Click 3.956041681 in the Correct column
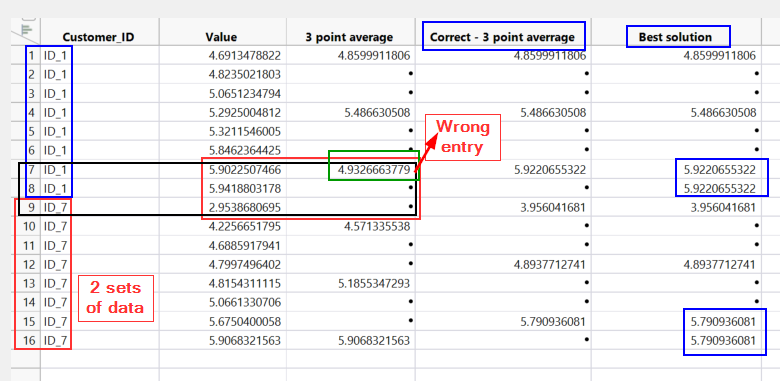The height and width of the screenshot is (381, 780). tap(553, 207)
